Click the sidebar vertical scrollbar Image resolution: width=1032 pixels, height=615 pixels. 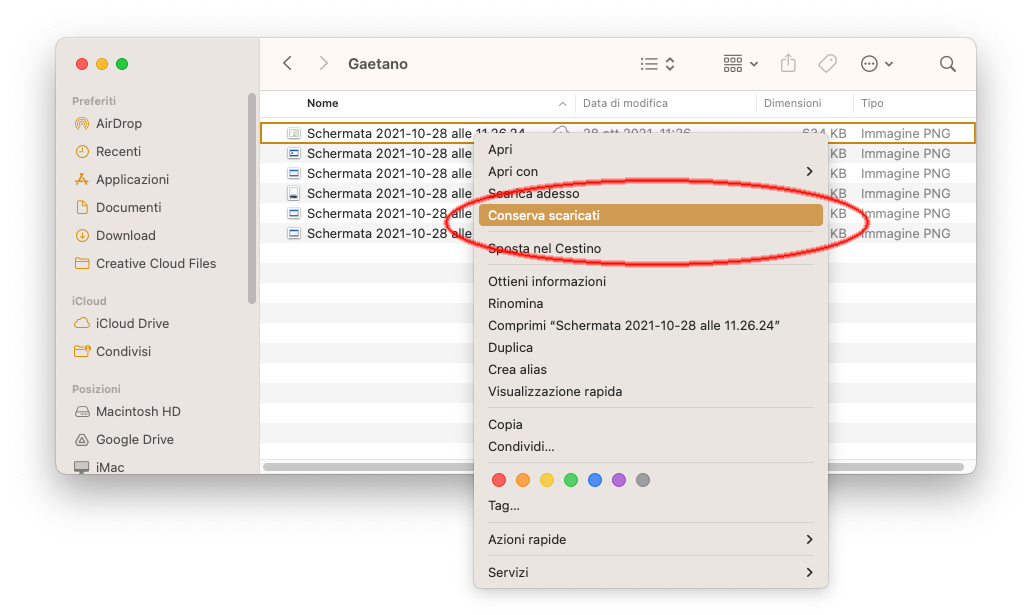(251, 199)
